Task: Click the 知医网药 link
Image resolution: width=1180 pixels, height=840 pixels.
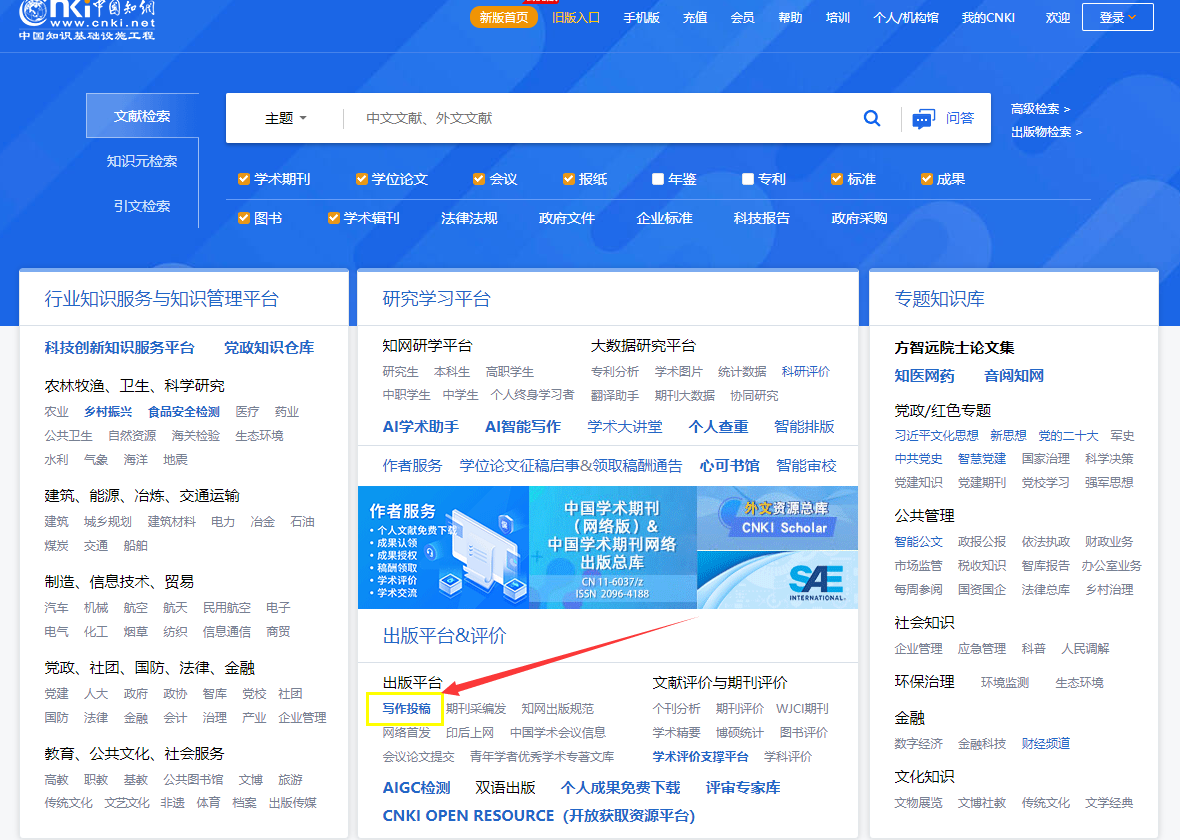Action: (924, 376)
